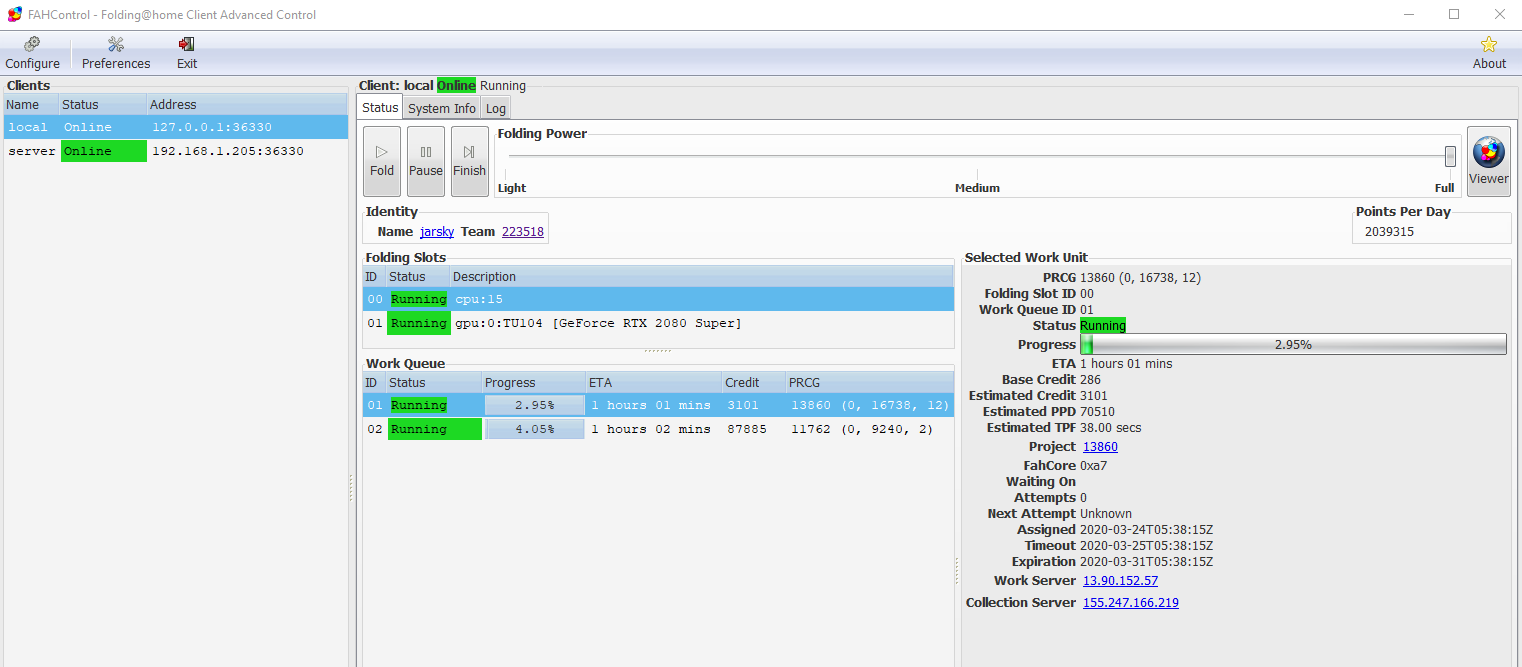Screen dimensions: 1522x667
Task: Click the Points Per Day value 2039315
Action: click(1391, 232)
